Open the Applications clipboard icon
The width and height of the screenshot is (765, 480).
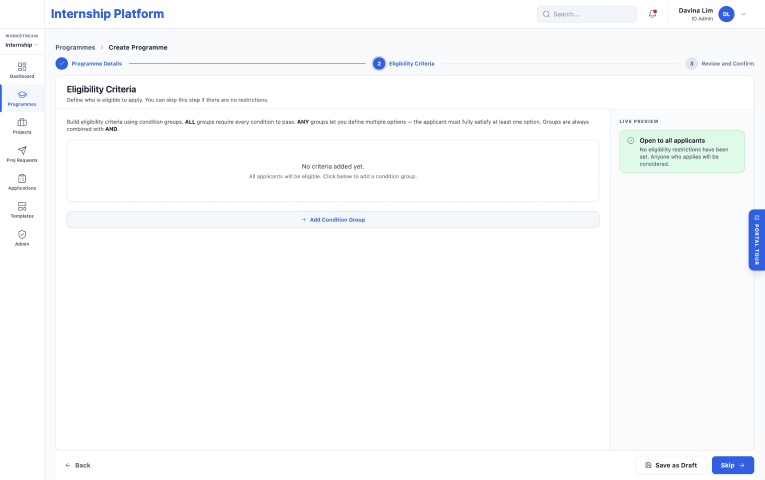pyautogui.click(x=22, y=182)
